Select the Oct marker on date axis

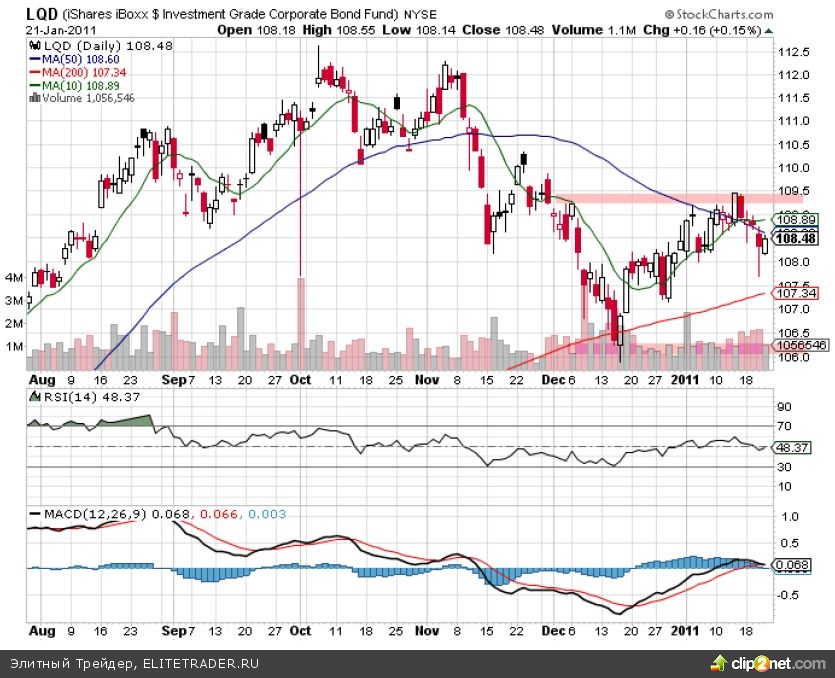click(300, 380)
